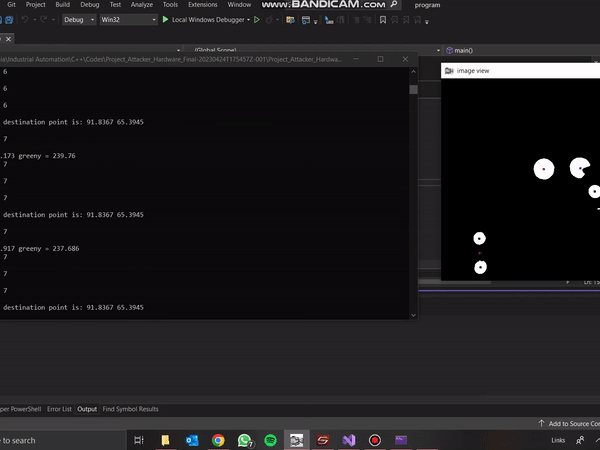Switch to Visual Studio in the taskbar
Image resolution: width=600 pixels, height=450 pixels.
pos(349,440)
